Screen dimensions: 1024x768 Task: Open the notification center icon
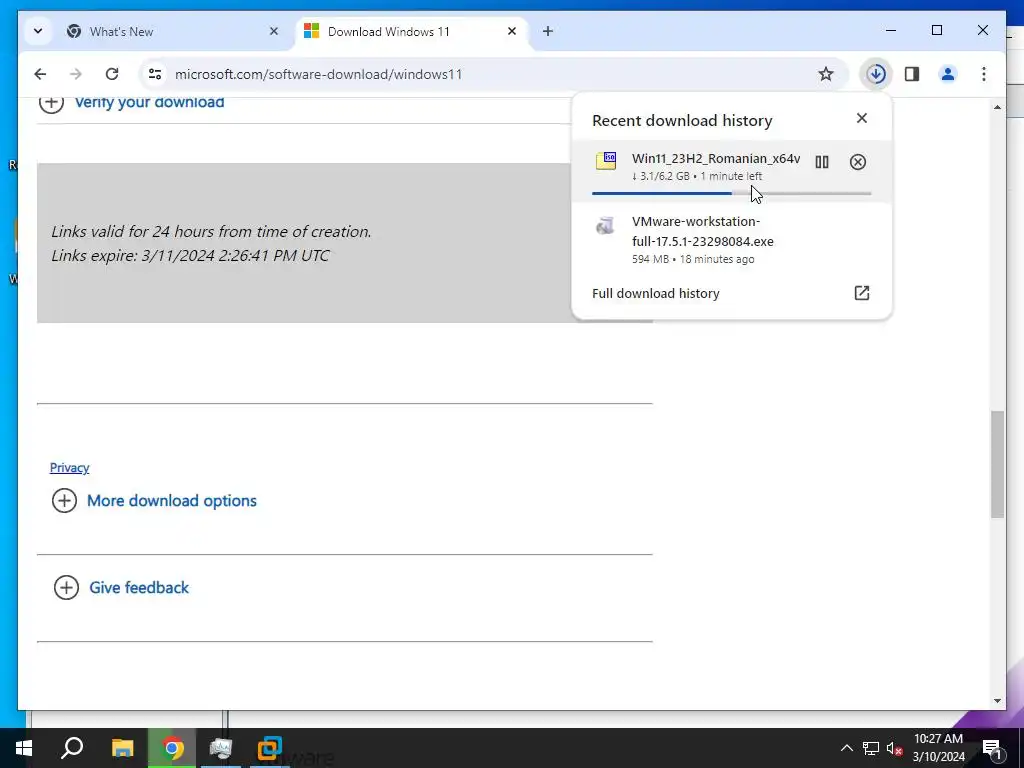(x=991, y=748)
